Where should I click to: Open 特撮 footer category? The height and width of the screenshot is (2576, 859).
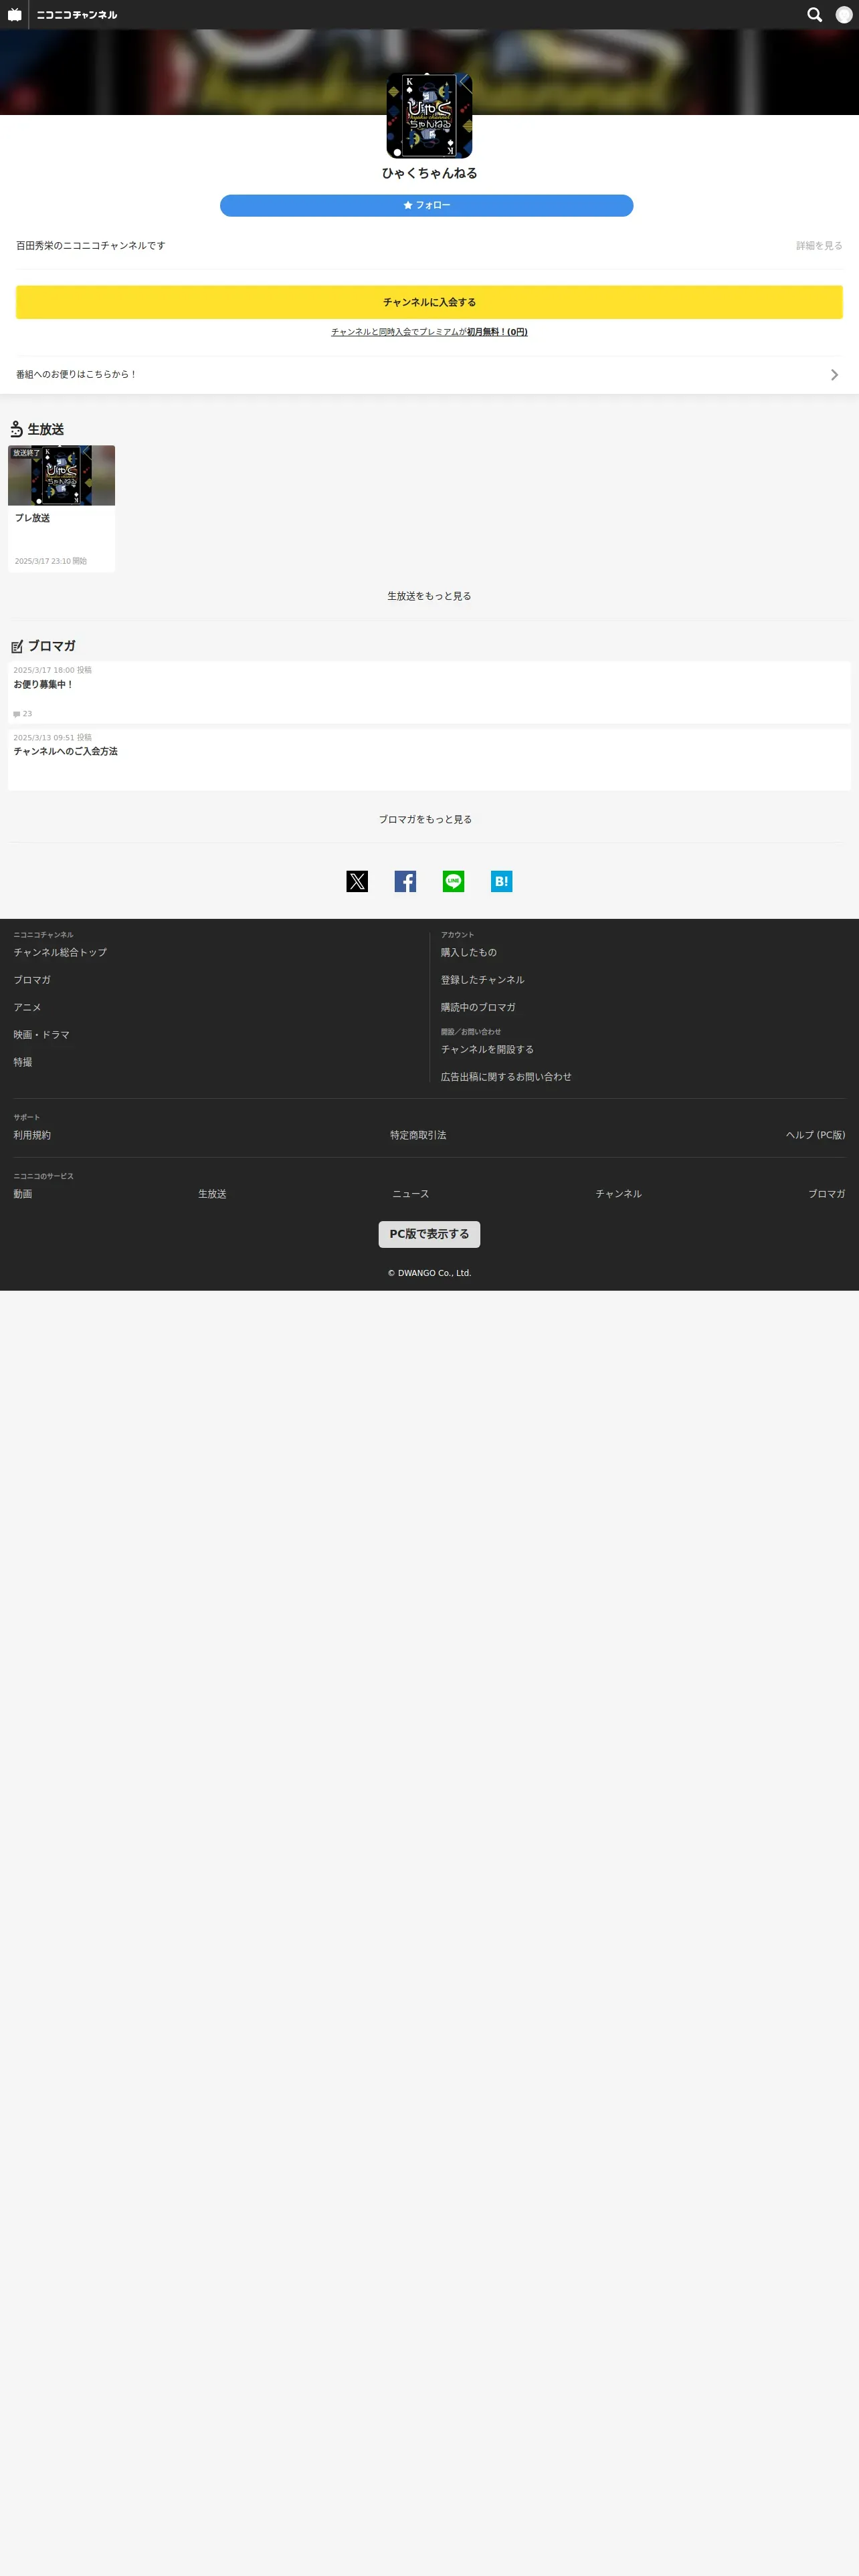click(x=23, y=1062)
